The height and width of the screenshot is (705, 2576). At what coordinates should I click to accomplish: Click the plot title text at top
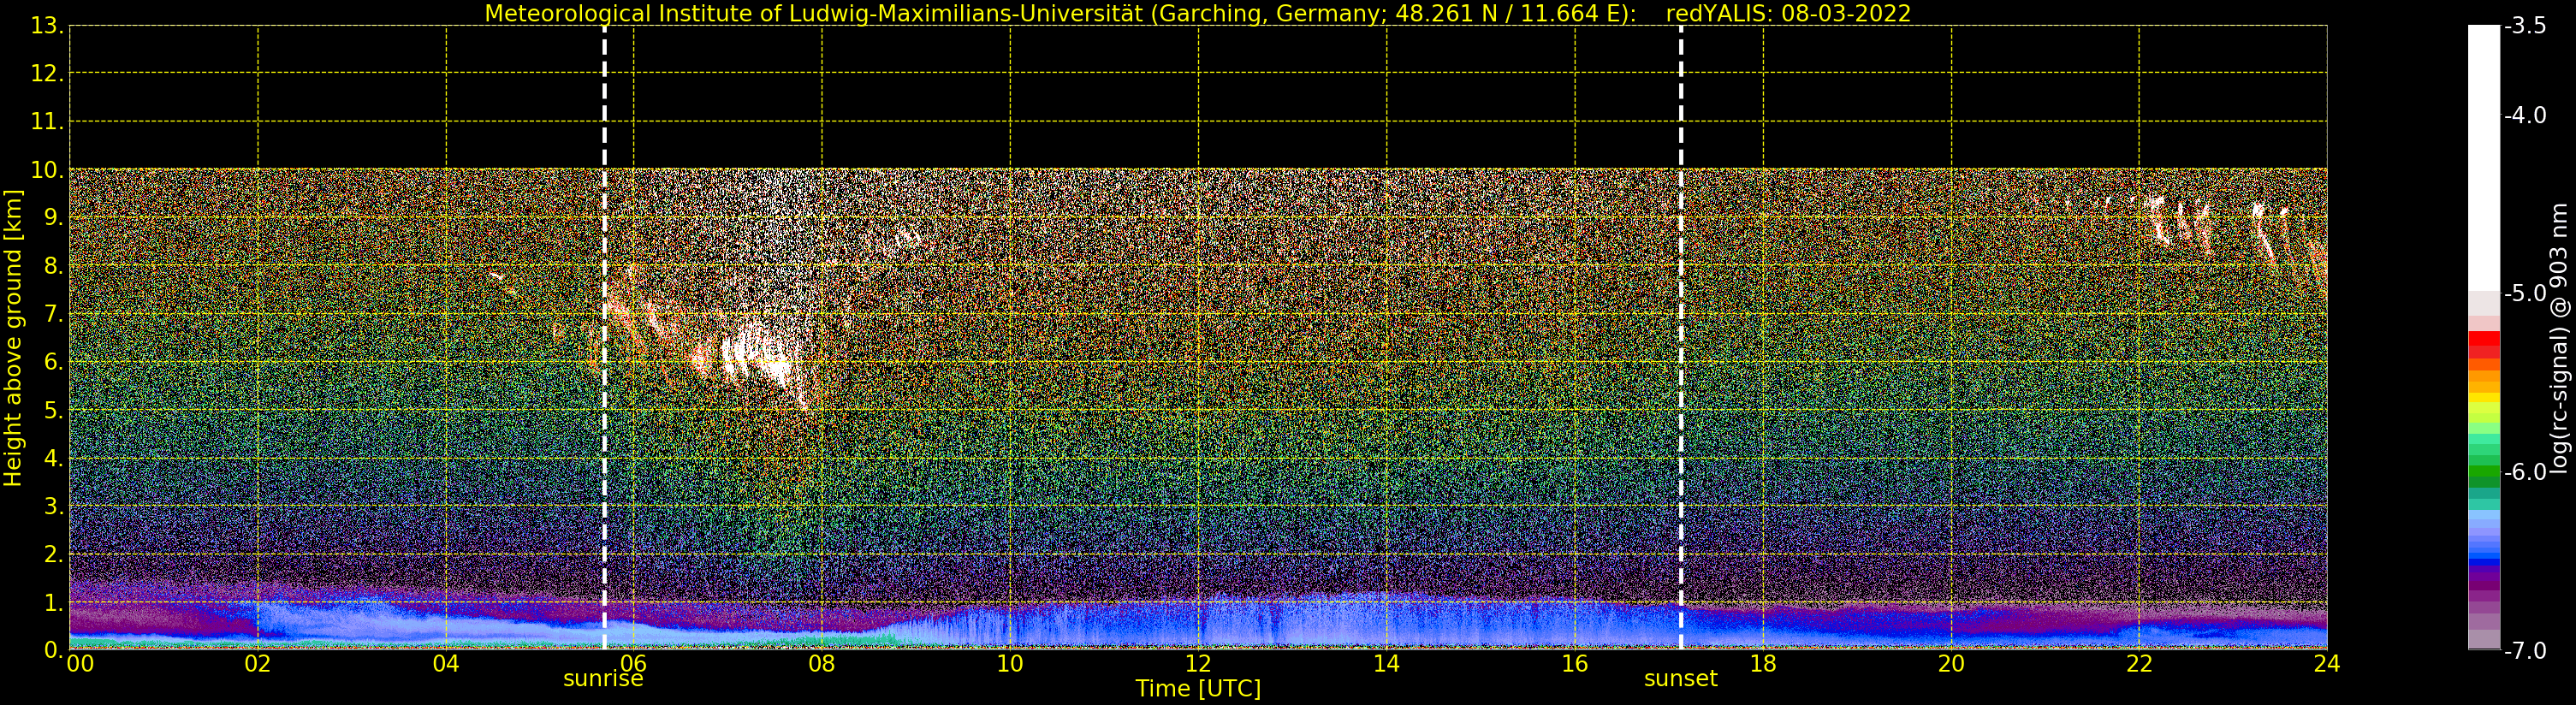pos(1198,14)
